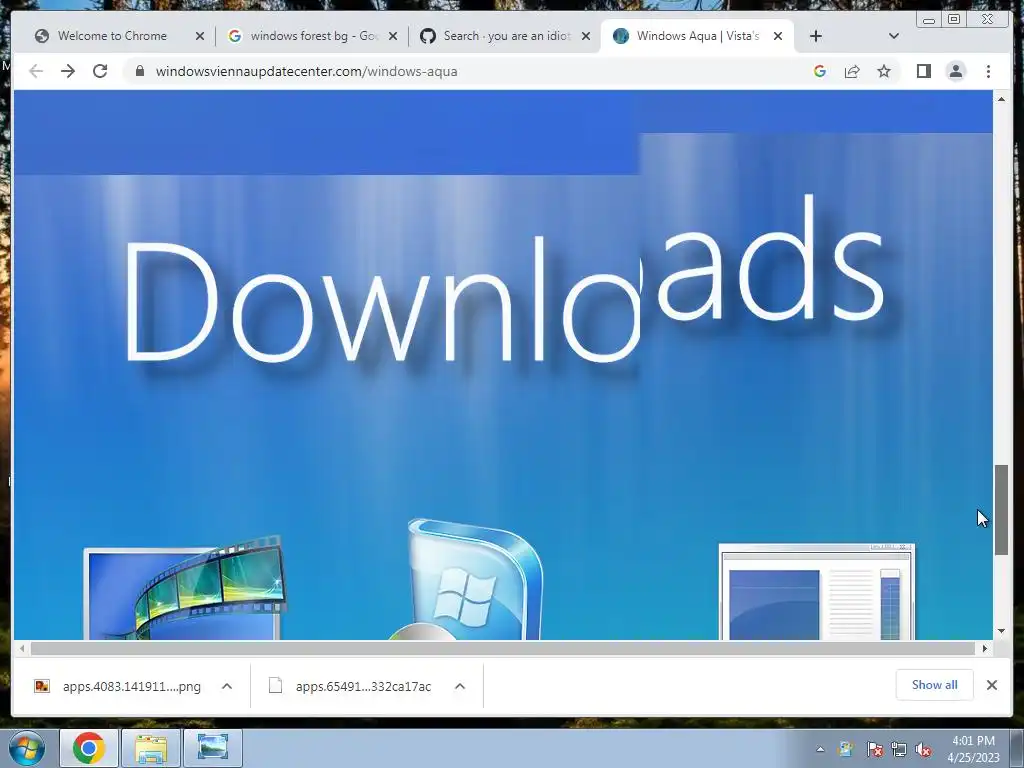Click the address bar URL
The image size is (1024, 768).
tap(306, 71)
